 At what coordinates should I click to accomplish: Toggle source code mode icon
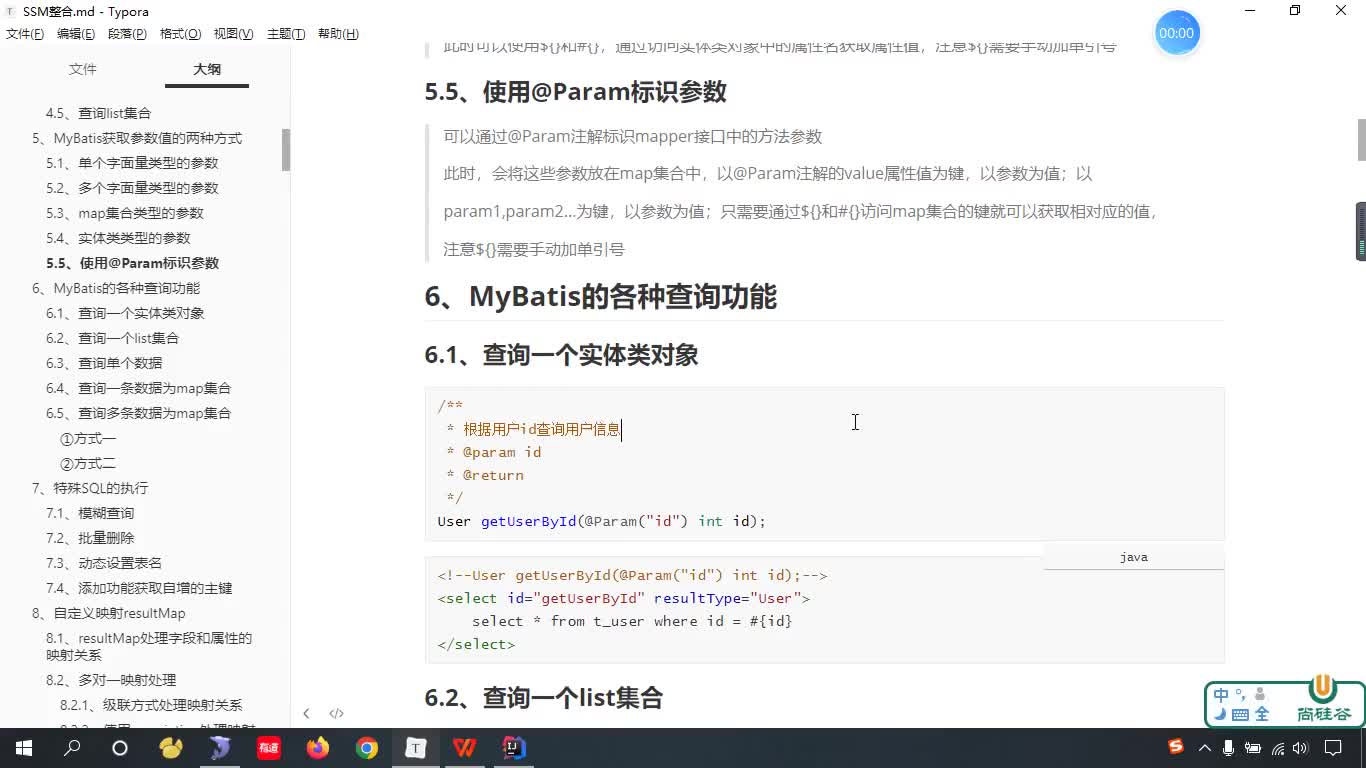(337, 713)
